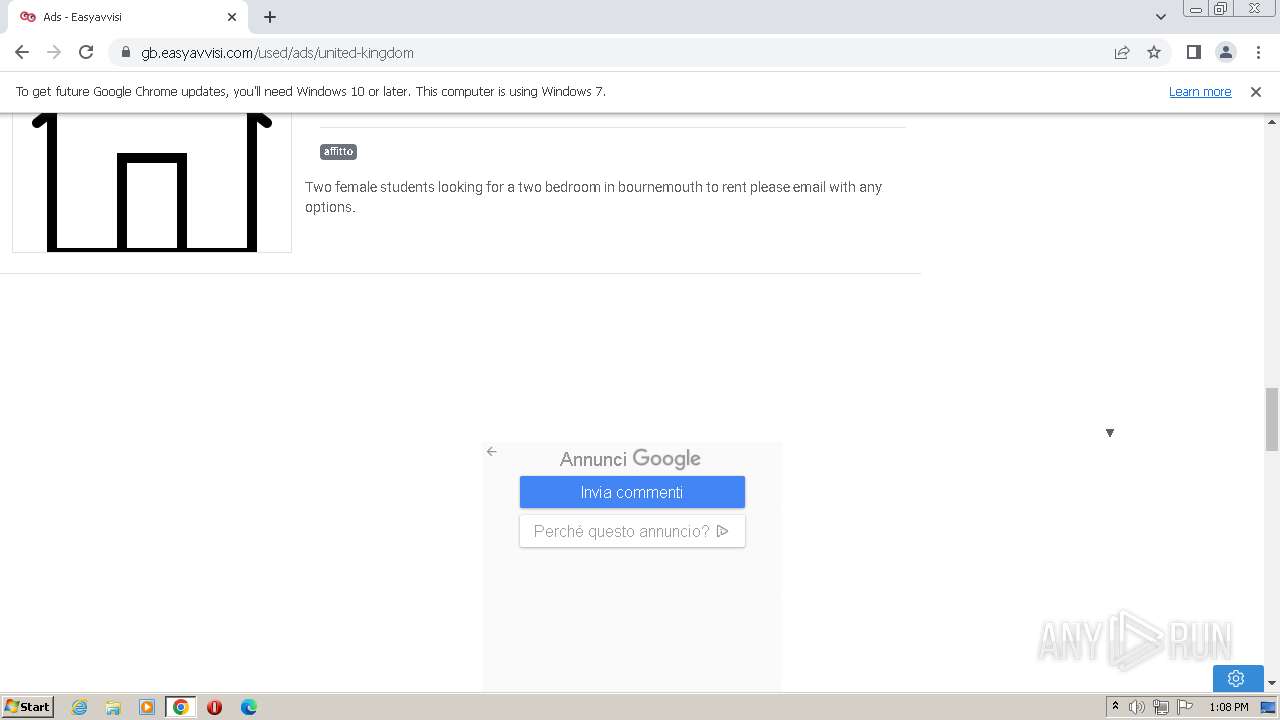Image resolution: width=1280 pixels, height=720 pixels.
Task: Select the two female students listing text
Action: [593, 197]
